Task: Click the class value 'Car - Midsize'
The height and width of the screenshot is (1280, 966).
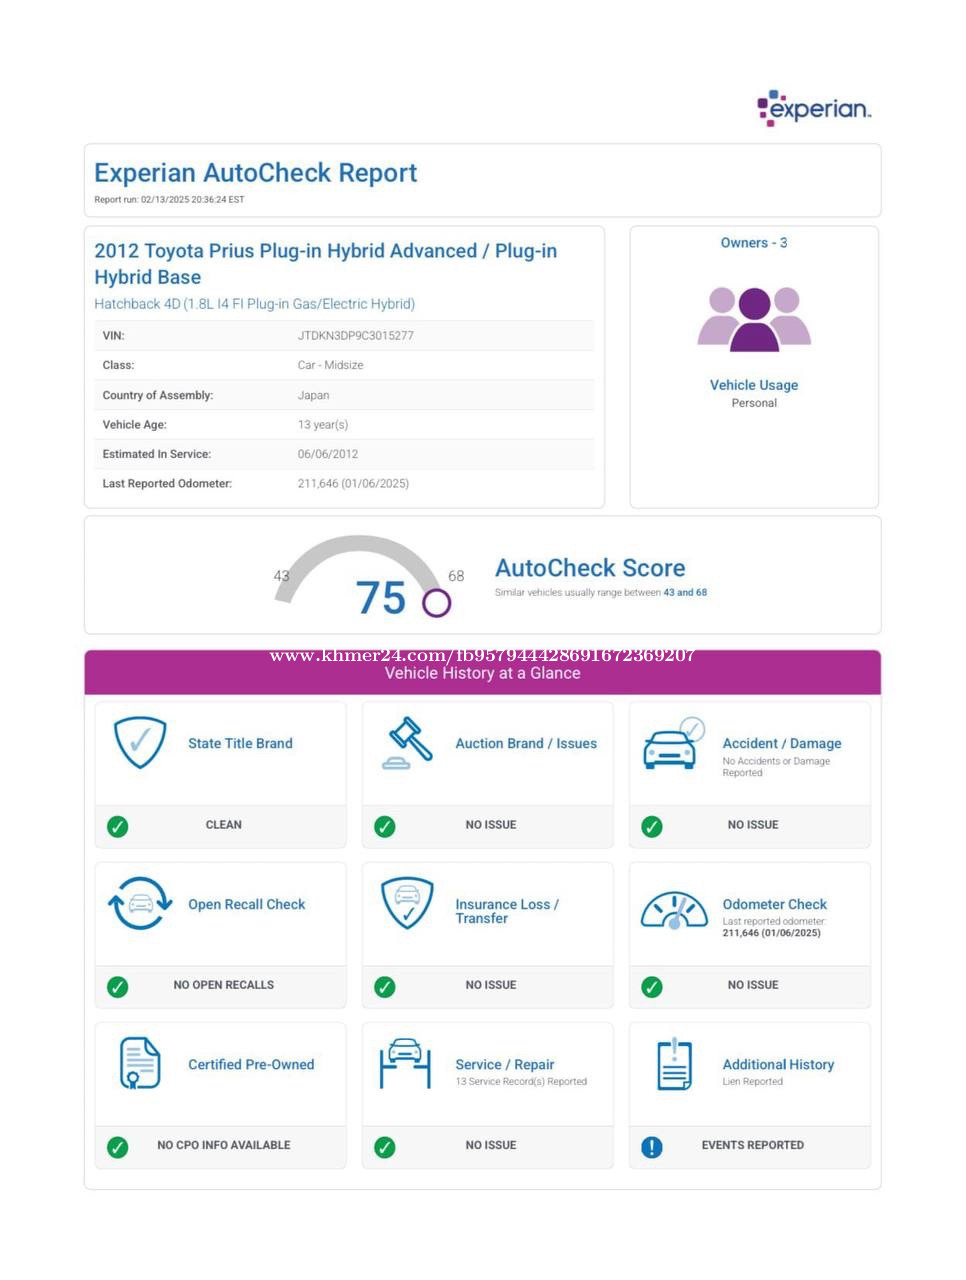Action: tap(330, 365)
